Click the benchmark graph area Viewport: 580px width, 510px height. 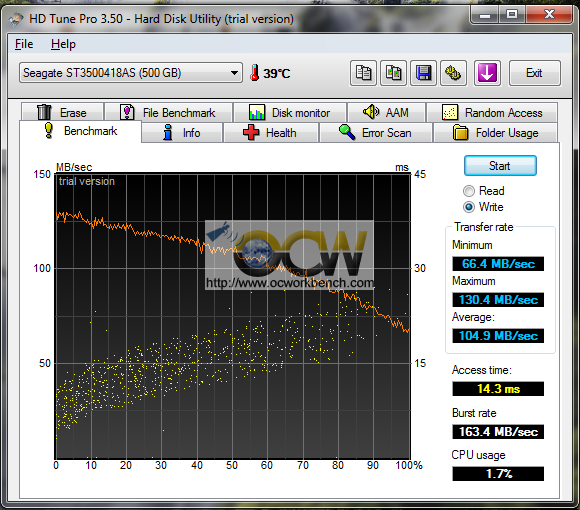point(233,316)
